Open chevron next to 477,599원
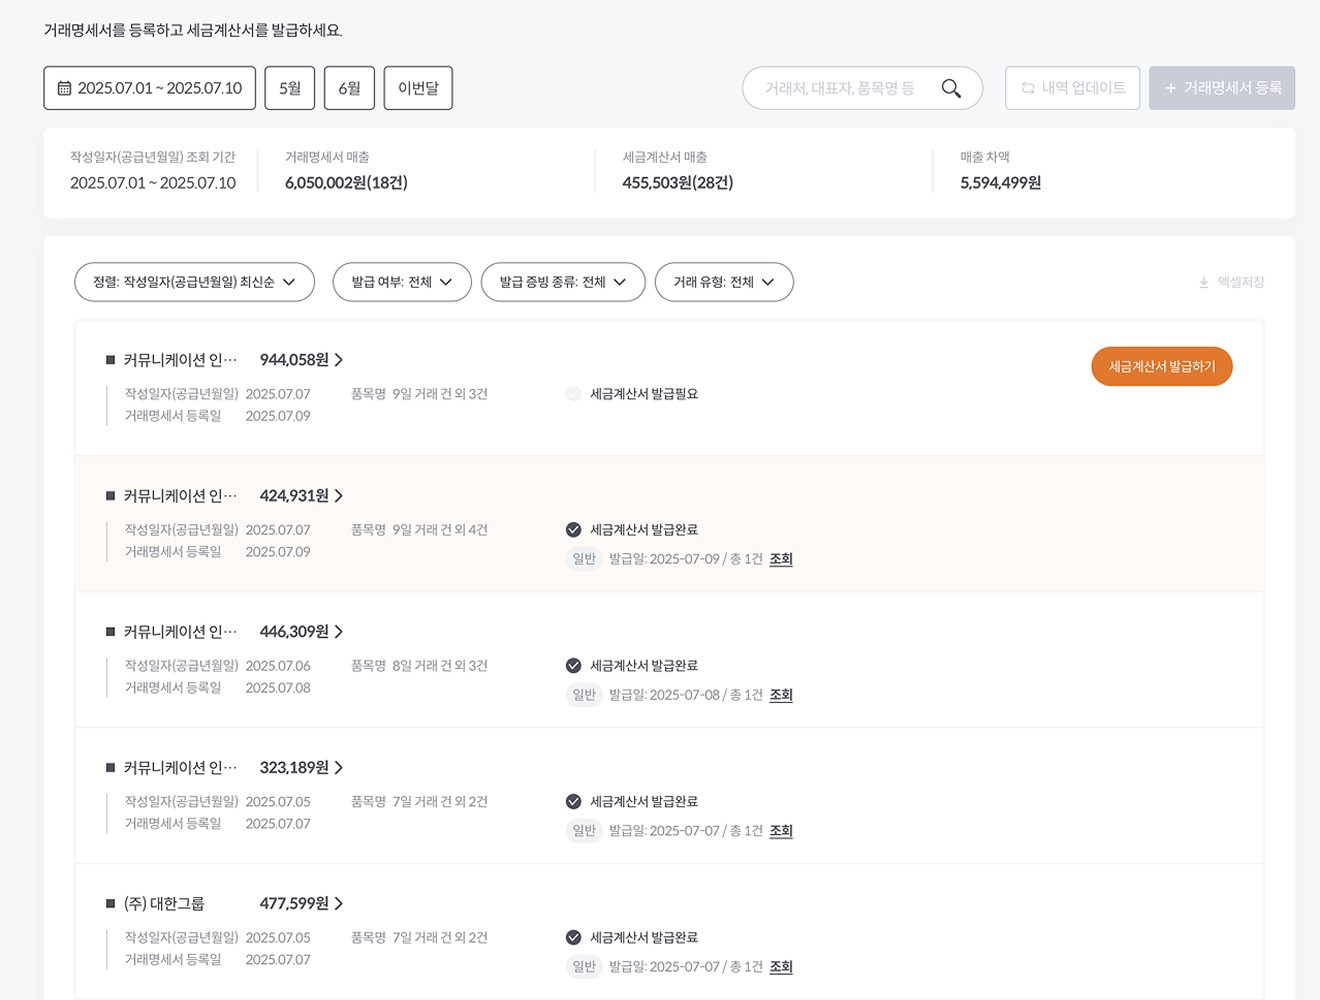The height and width of the screenshot is (1000, 1320). click(x=339, y=904)
